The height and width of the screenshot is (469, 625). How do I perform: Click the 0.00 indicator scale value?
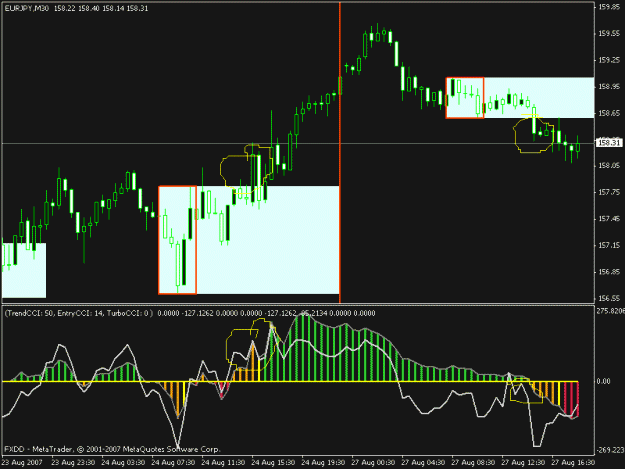pyautogui.click(x=603, y=381)
